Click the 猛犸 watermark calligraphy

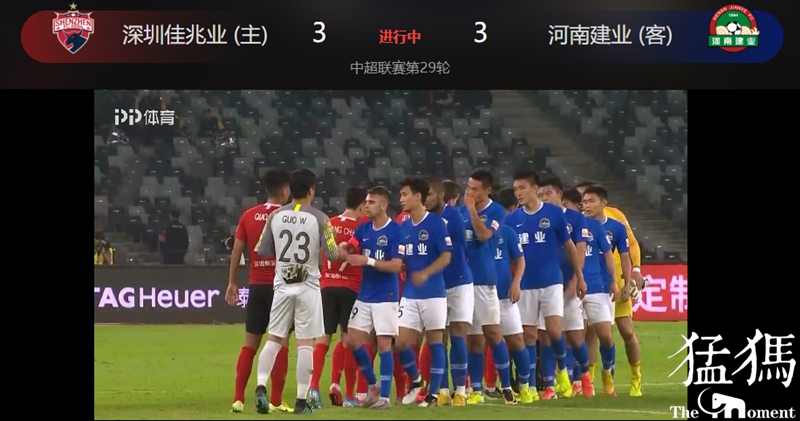pyautogui.click(x=734, y=359)
